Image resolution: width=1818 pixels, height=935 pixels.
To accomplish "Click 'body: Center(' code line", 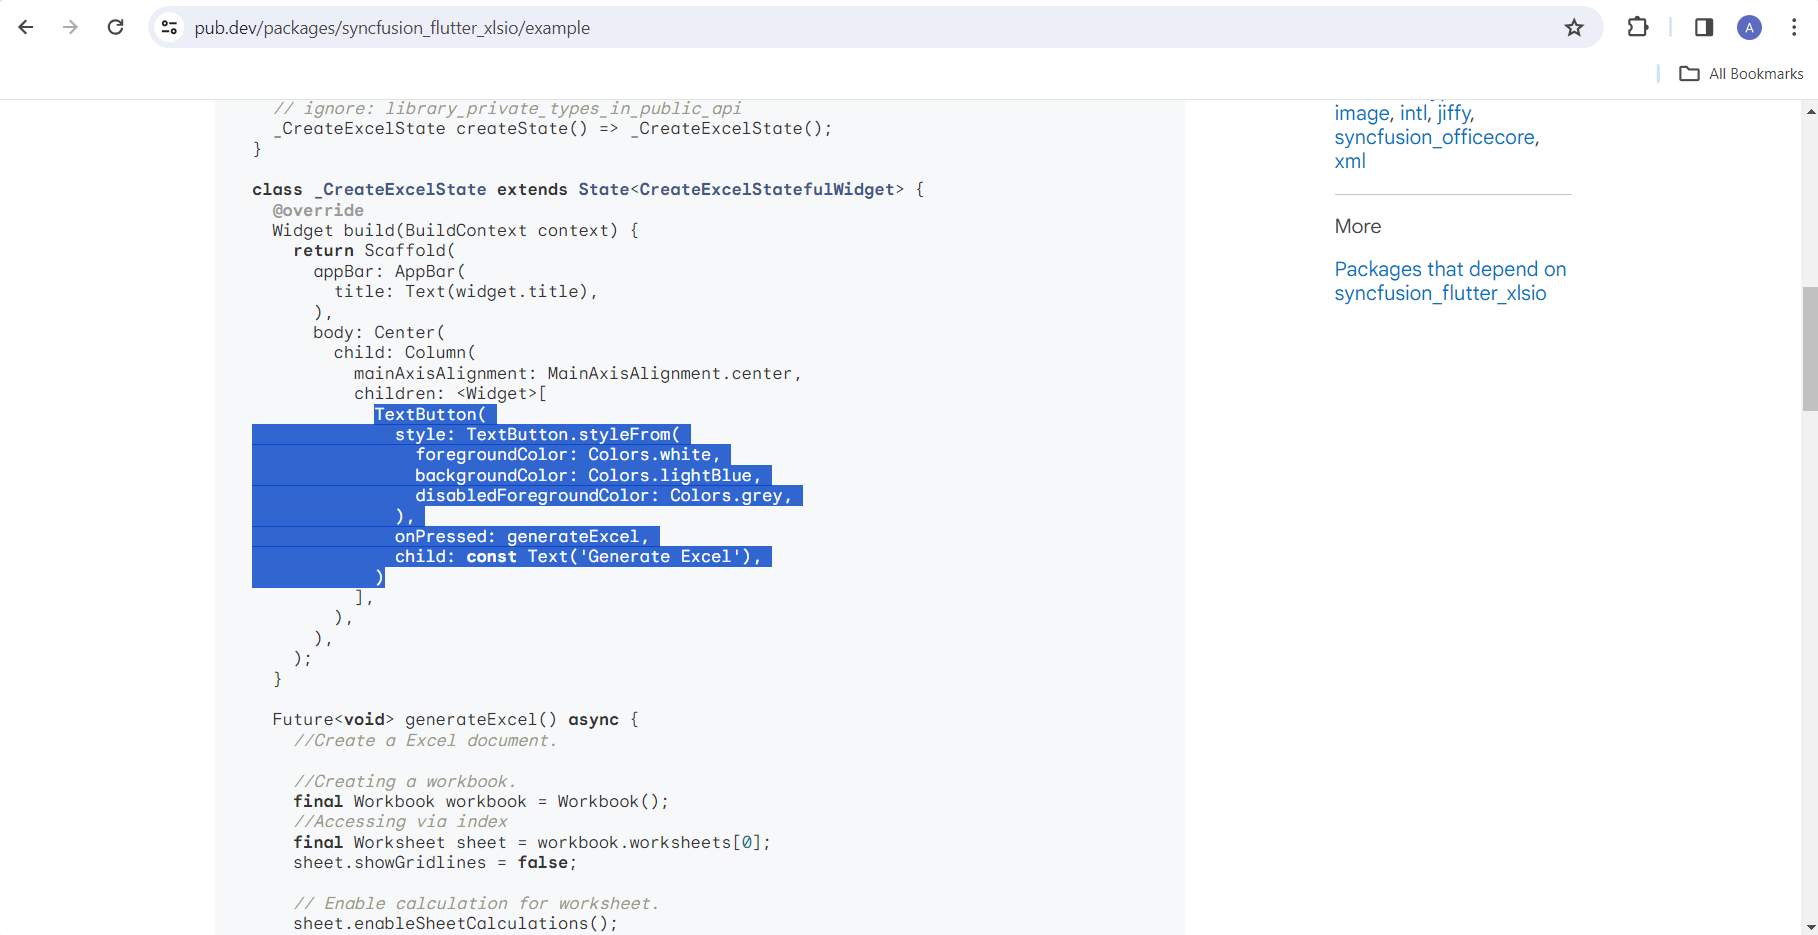I will point(379,333).
